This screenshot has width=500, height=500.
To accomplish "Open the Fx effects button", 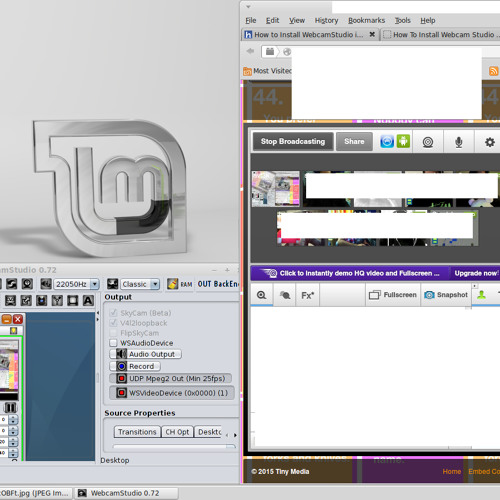I will click(307, 295).
